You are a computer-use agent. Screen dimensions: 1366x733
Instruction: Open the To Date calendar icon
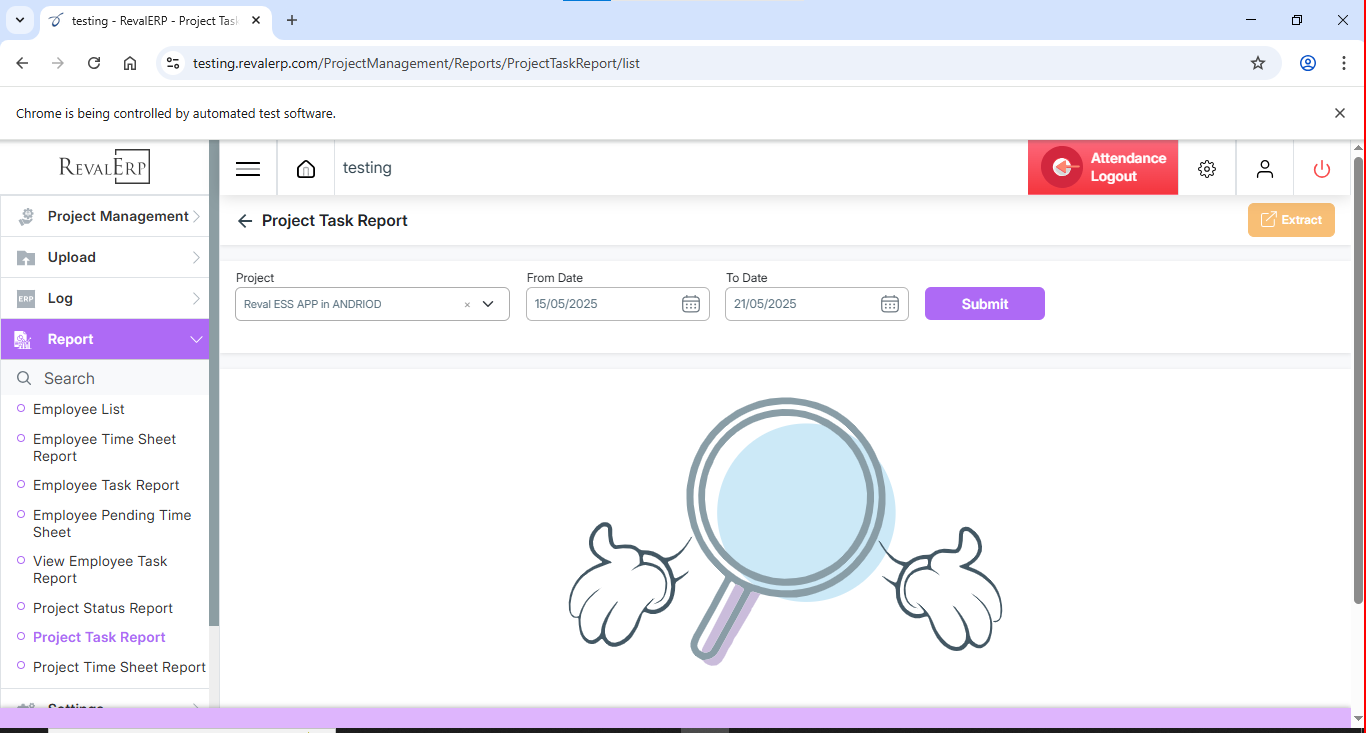point(889,304)
